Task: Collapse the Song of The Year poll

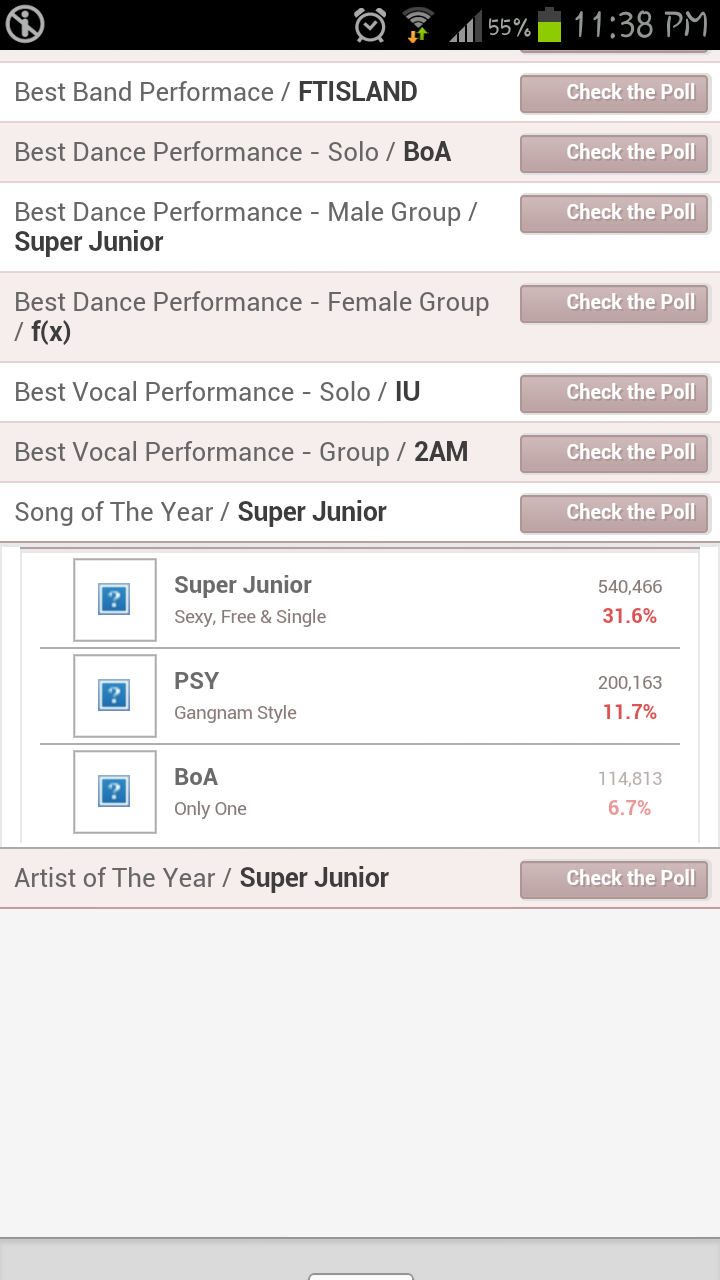Action: tap(614, 513)
